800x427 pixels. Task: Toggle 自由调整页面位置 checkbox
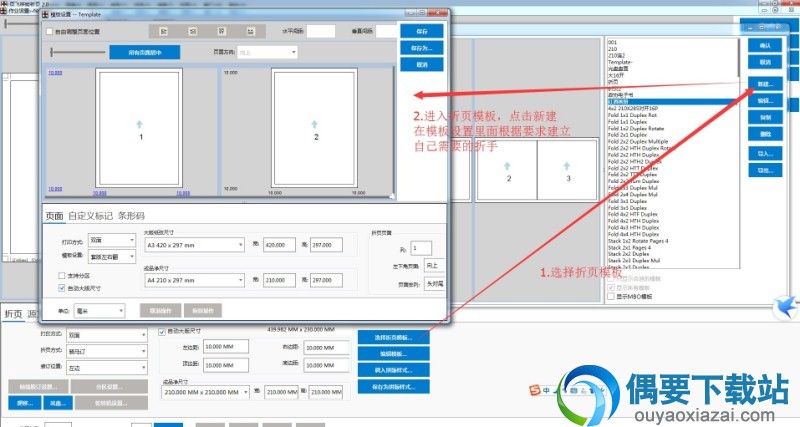pyautogui.click(x=49, y=32)
